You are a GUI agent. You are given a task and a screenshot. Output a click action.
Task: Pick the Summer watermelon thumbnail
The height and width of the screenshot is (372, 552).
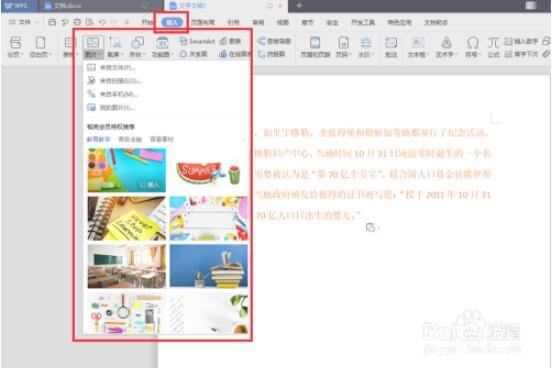[208, 170]
